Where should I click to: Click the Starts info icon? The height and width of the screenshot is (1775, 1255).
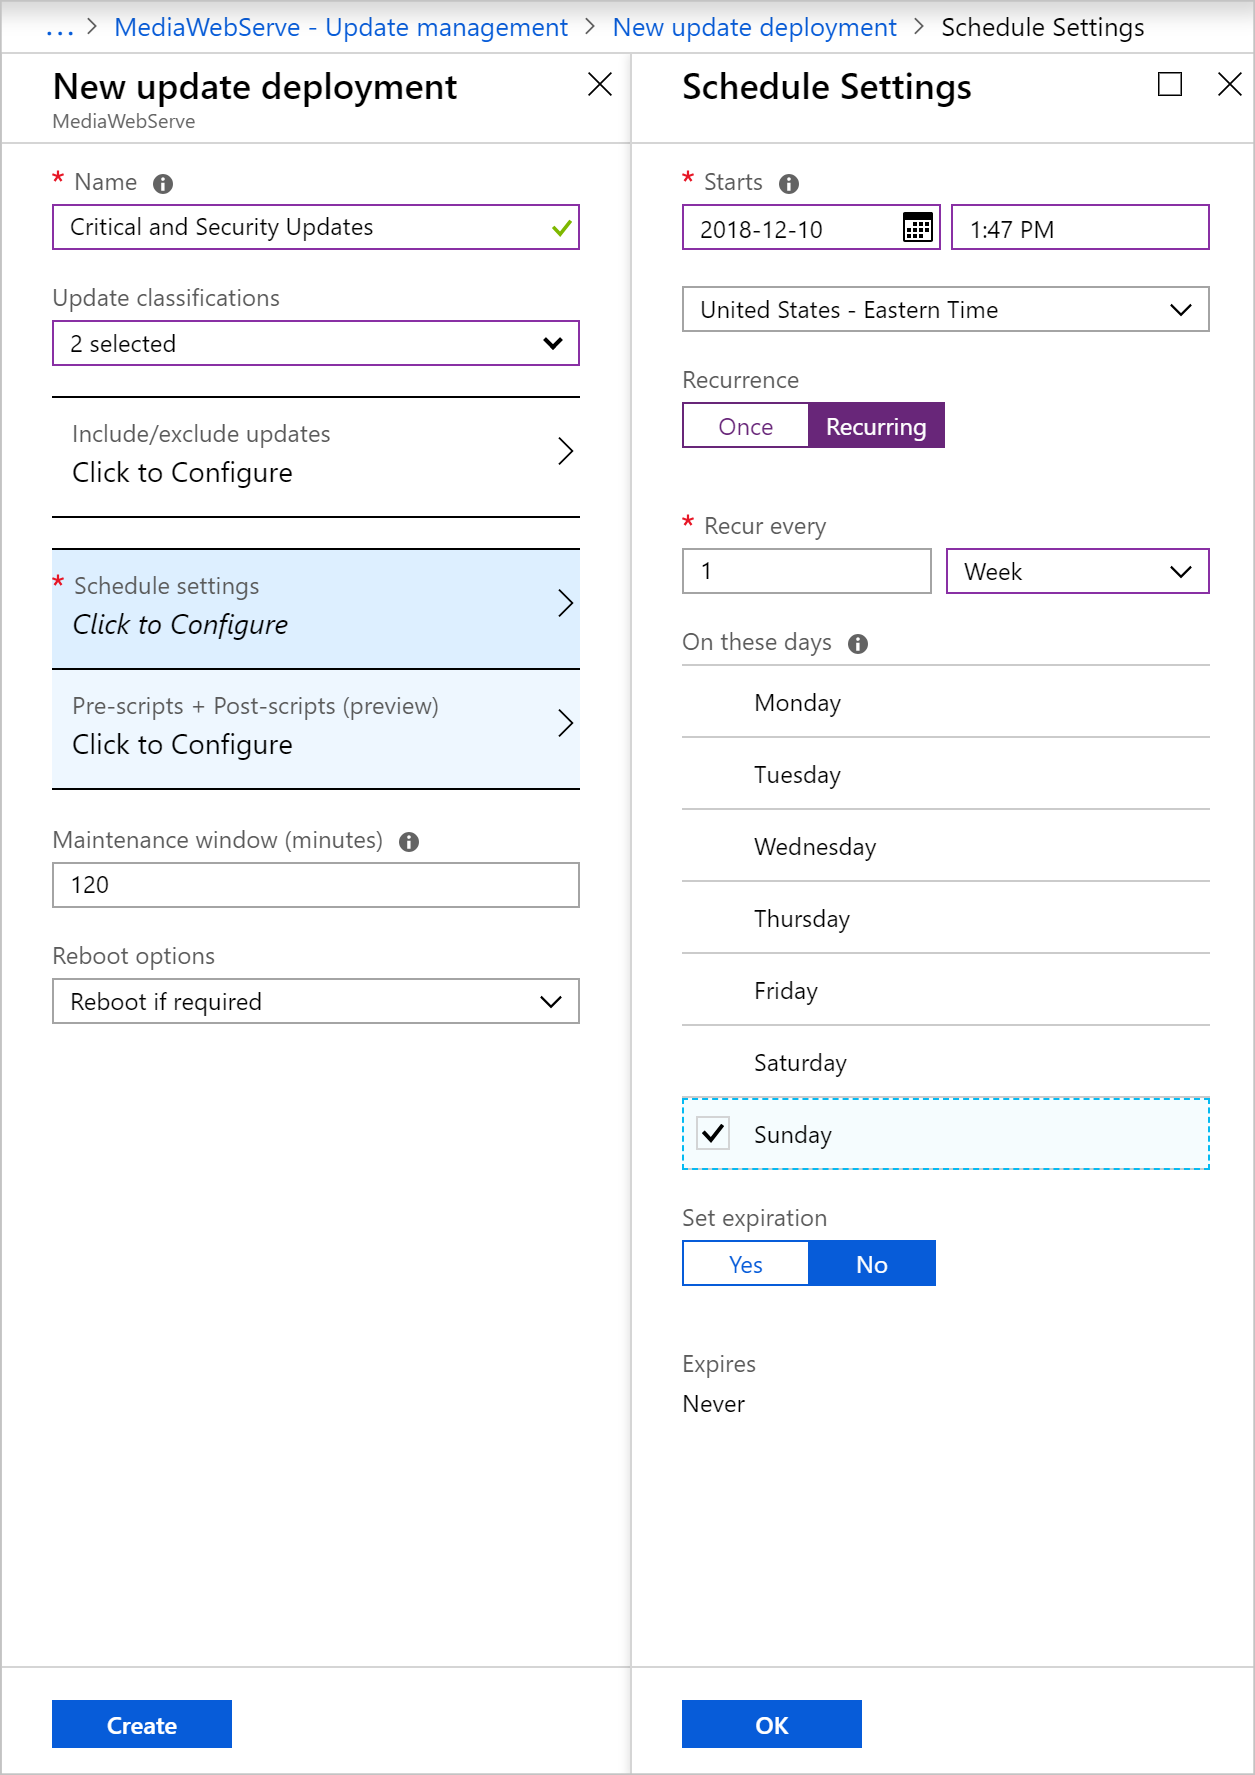(x=789, y=184)
